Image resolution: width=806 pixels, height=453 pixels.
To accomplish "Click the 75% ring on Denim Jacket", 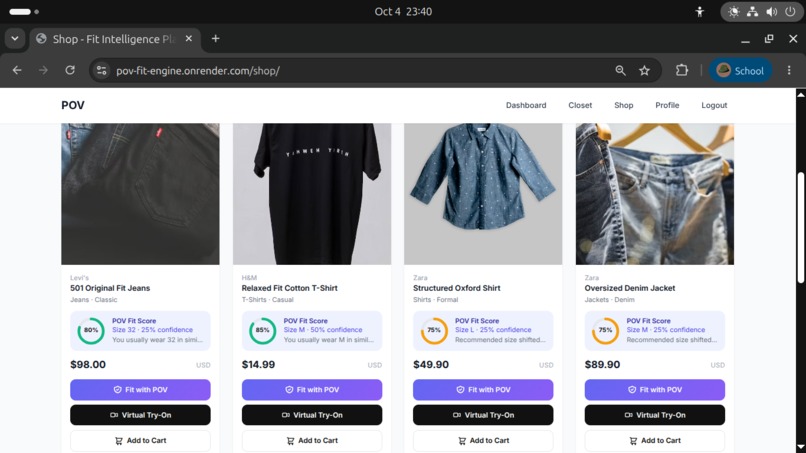I will [606, 331].
